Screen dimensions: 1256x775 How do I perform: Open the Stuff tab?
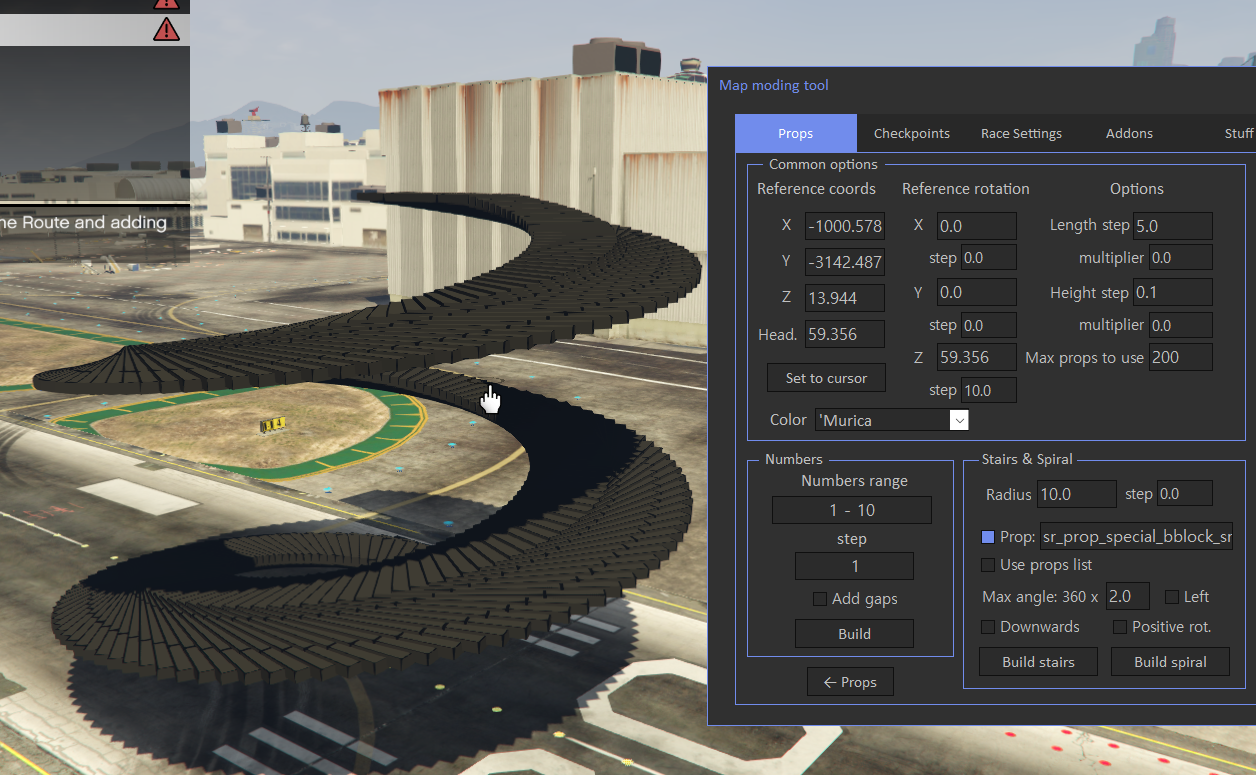point(1238,133)
